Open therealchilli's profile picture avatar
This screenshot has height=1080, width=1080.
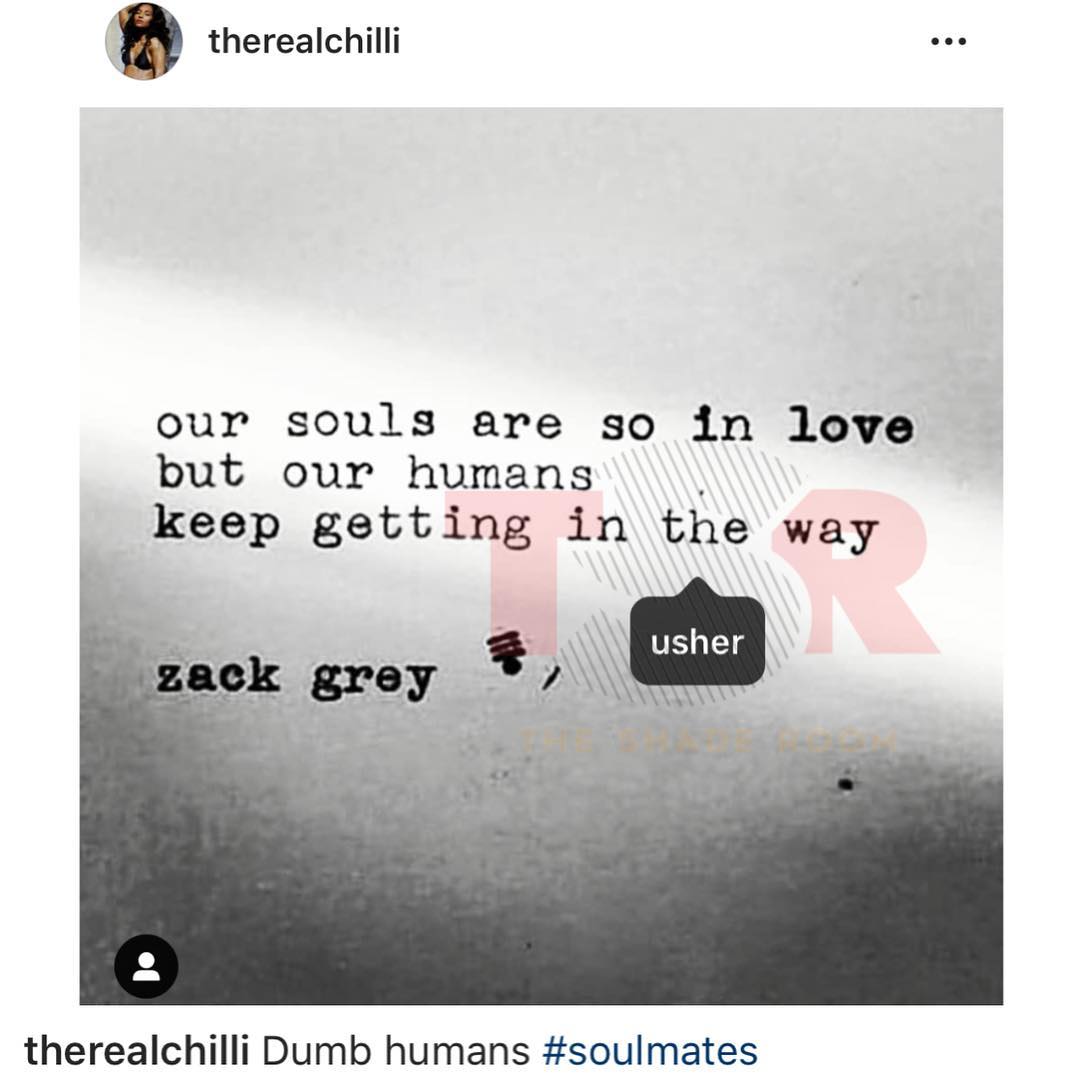pyautogui.click(x=143, y=41)
